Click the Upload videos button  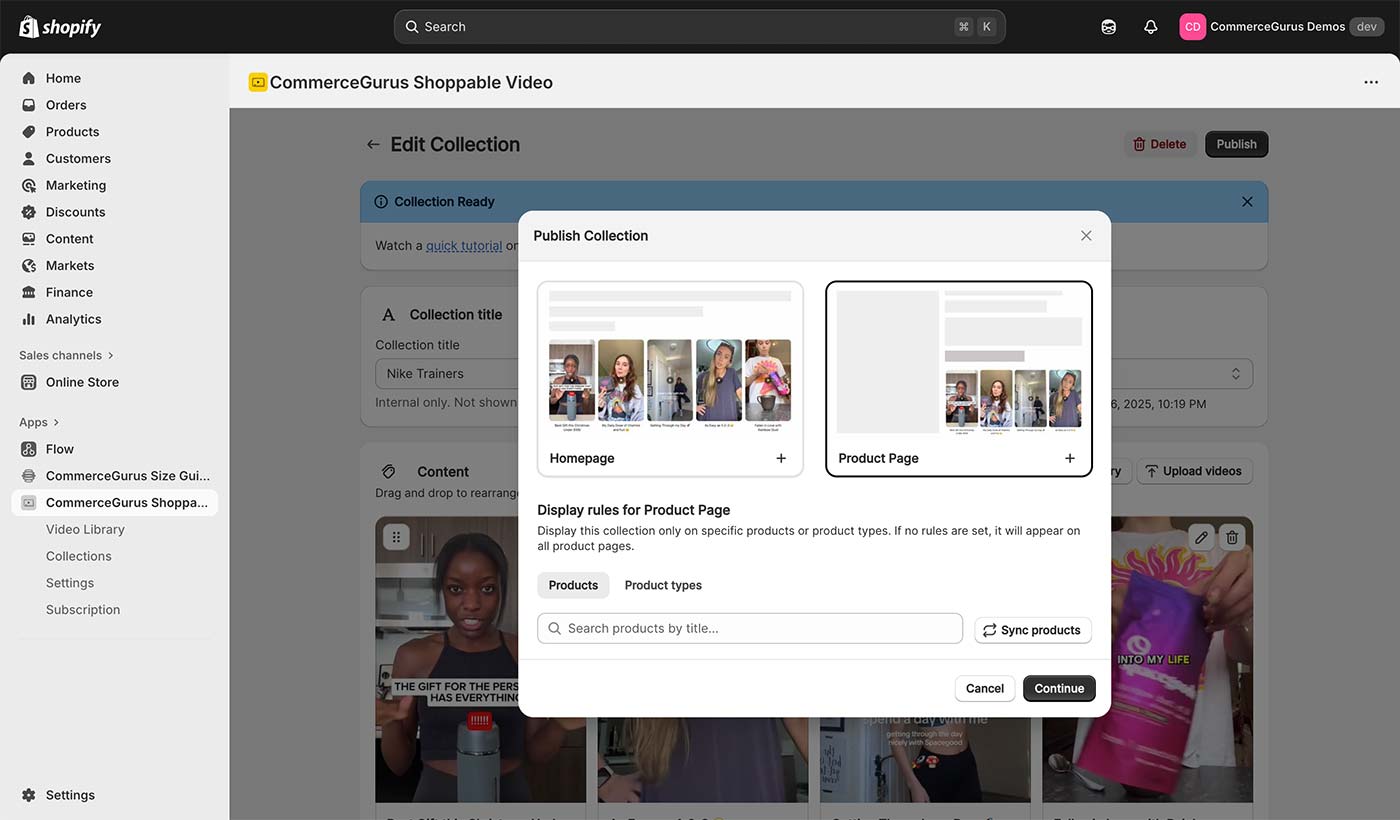coord(1194,470)
